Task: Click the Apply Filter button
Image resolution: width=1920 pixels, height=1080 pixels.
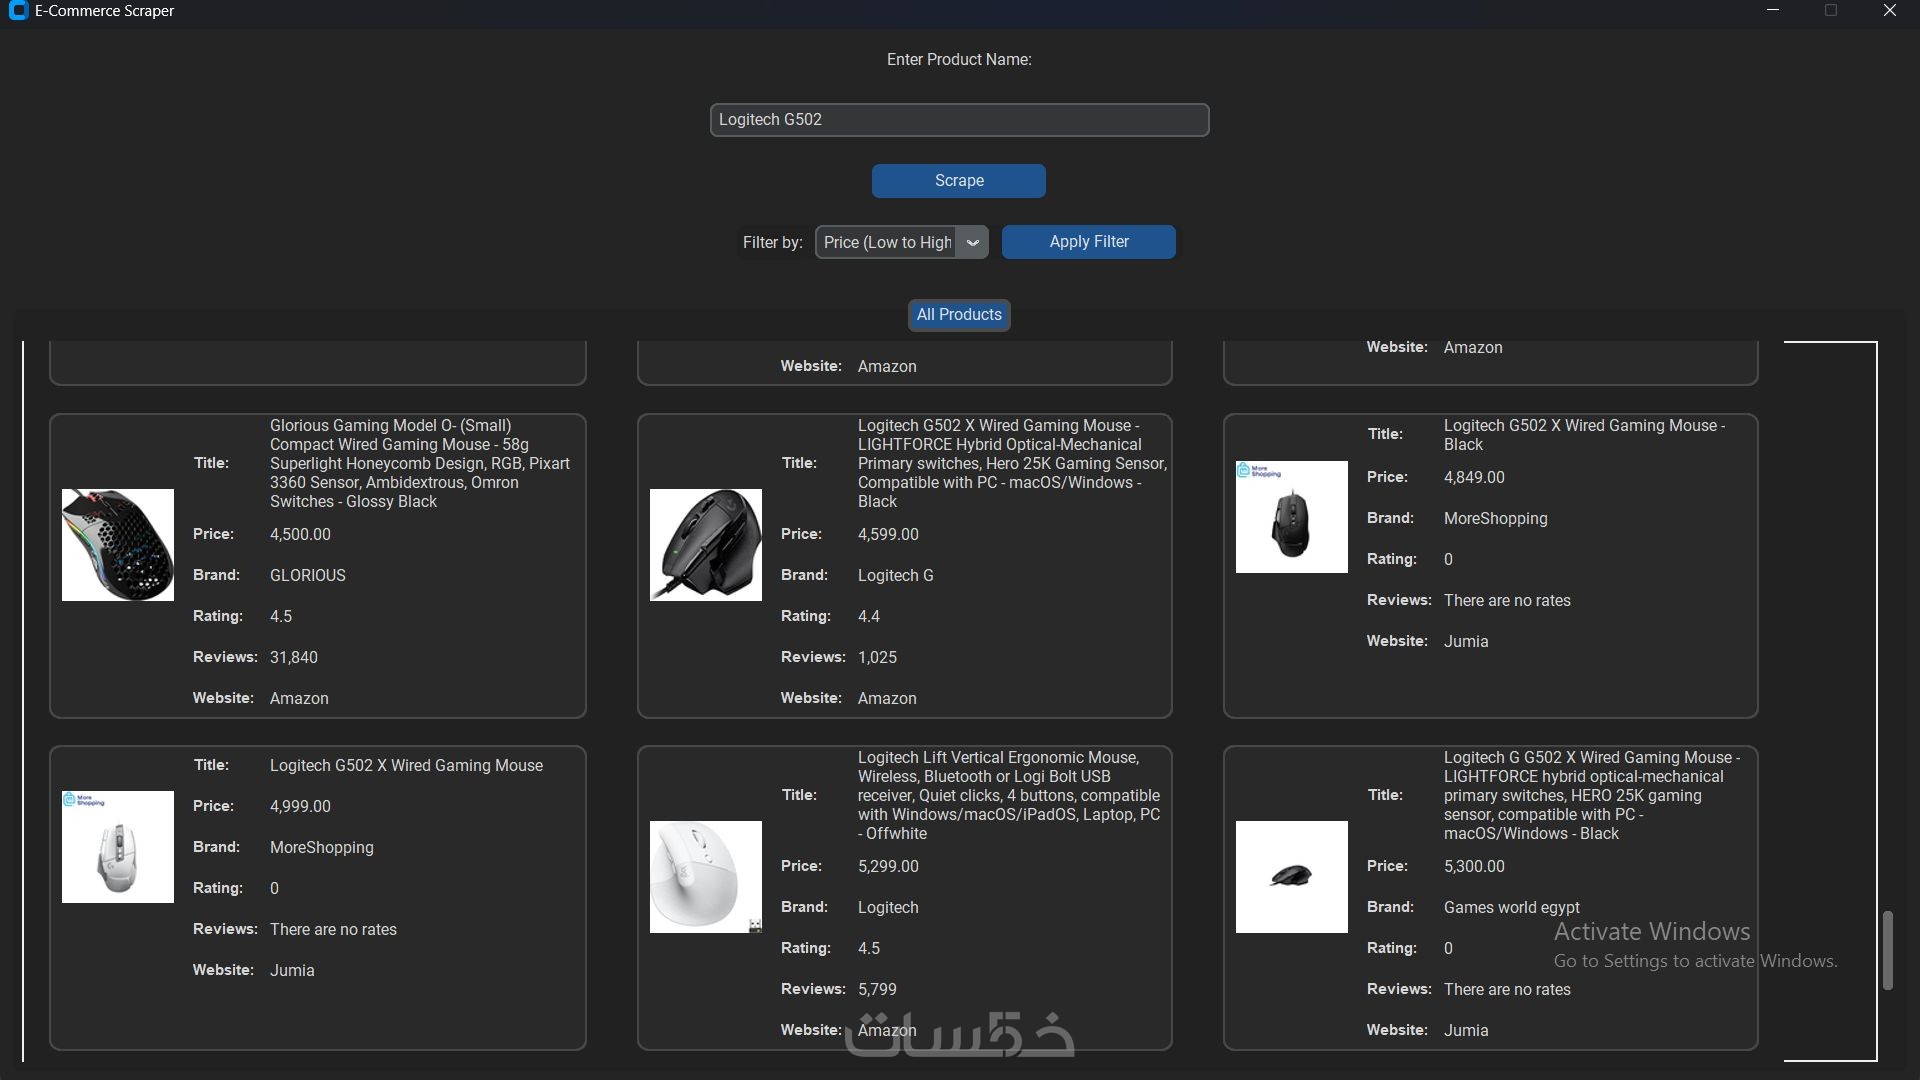Action: pyautogui.click(x=1088, y=242)
